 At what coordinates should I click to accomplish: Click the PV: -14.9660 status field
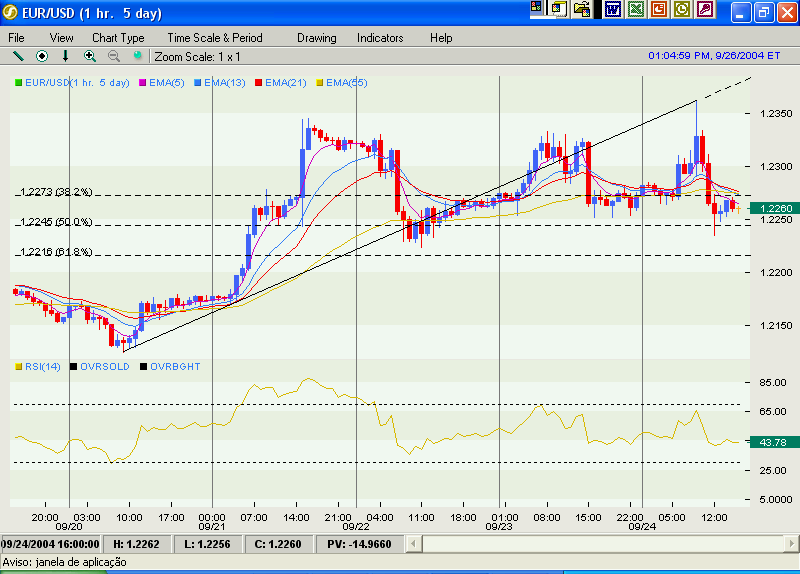click(360, 544)
